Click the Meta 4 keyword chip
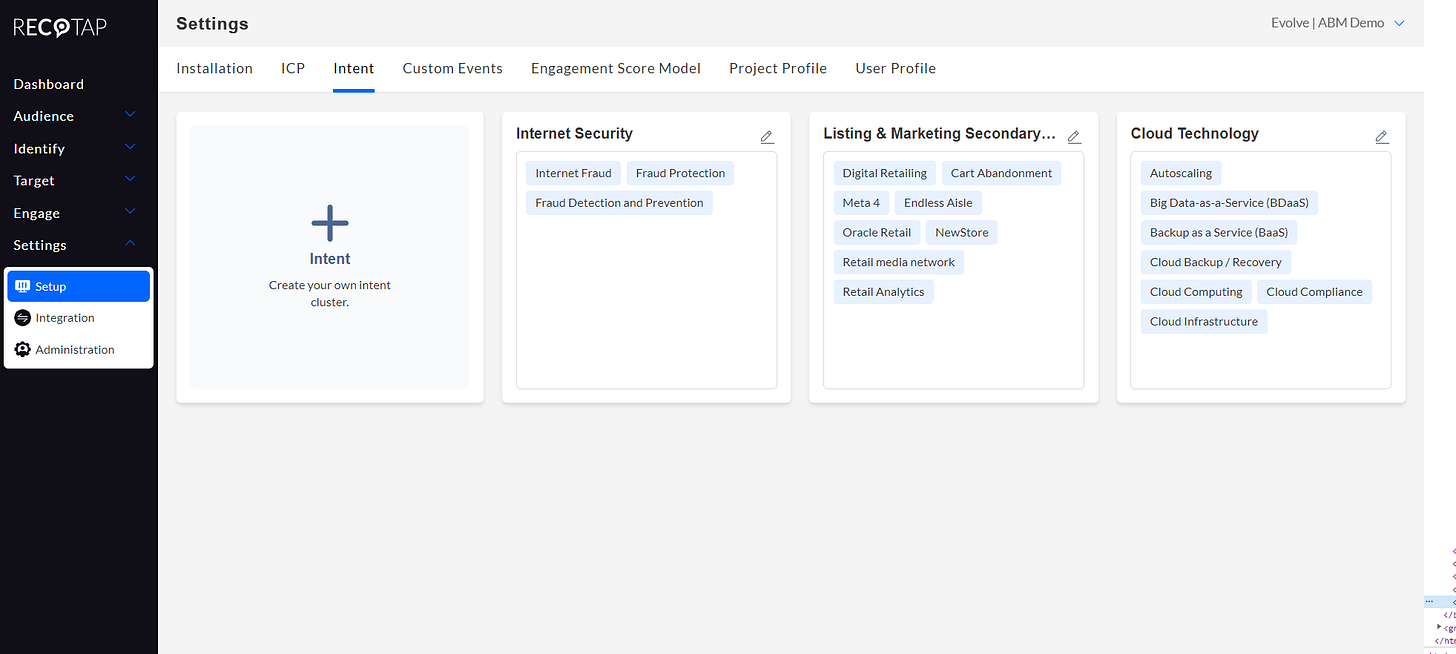Viewport: 1456px width, 654px height. (x=860, y=202)
